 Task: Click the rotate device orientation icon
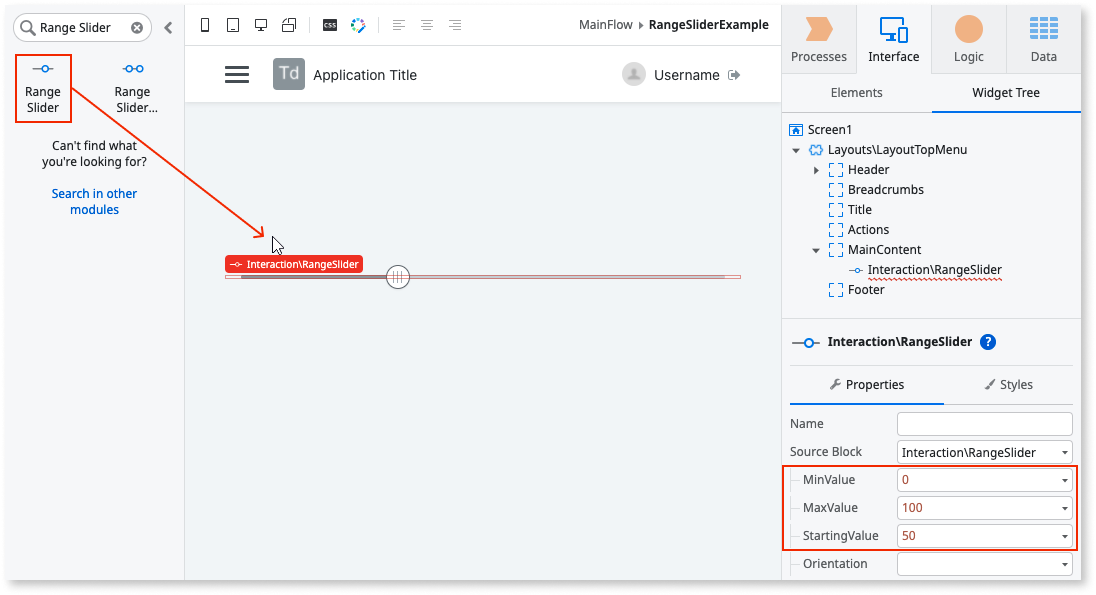click(289, 25)
